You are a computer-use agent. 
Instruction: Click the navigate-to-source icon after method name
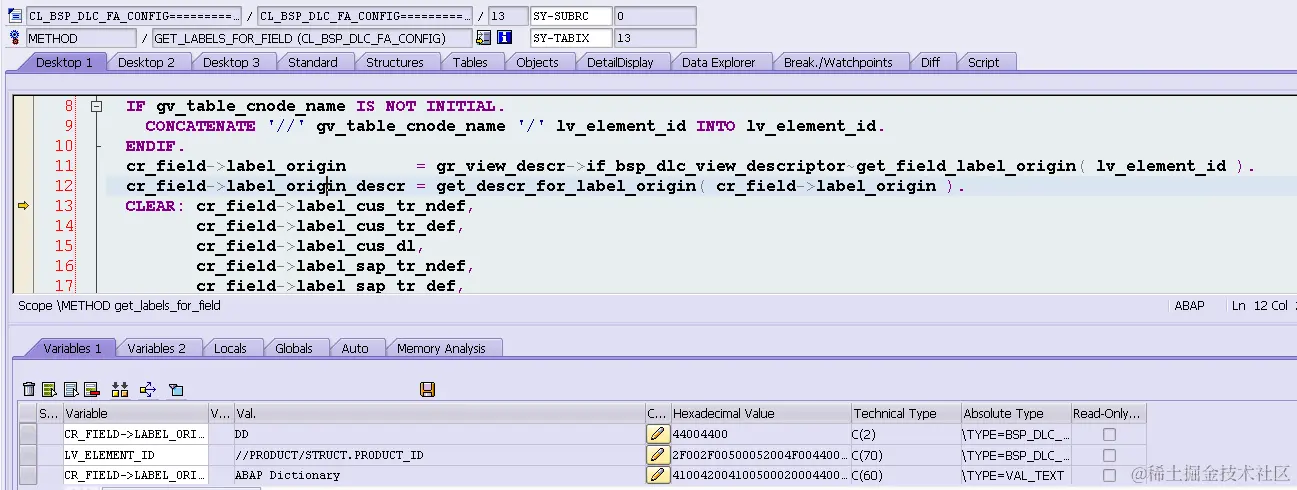[x=484, y=38]
